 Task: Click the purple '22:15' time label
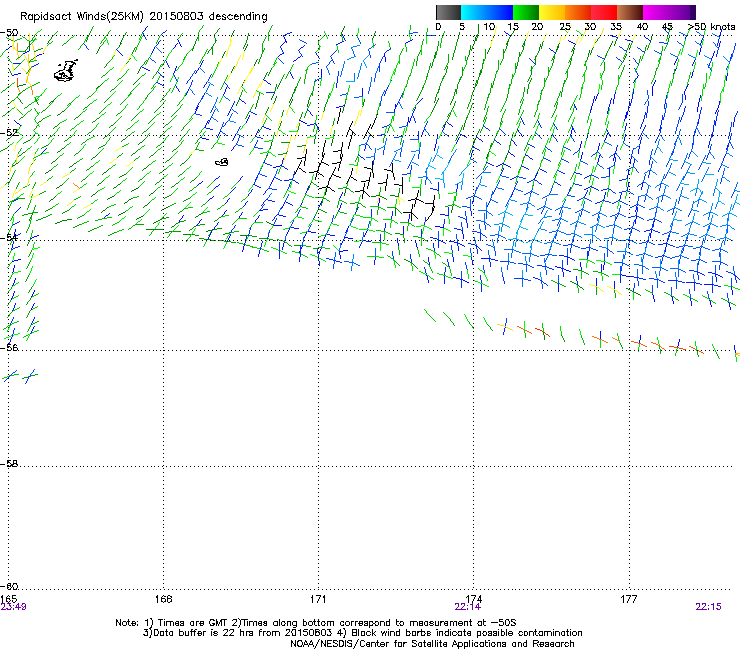click(x=708, y=607)
